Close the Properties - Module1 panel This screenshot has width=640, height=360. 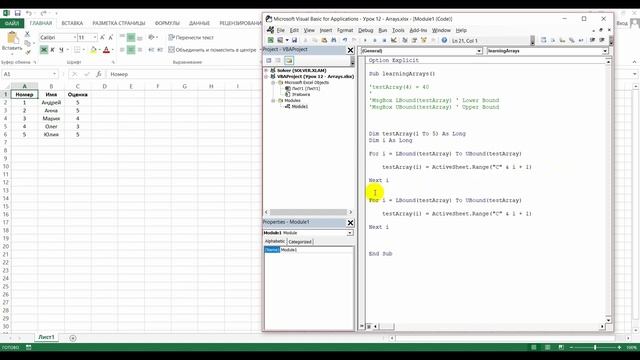[350, 222]
